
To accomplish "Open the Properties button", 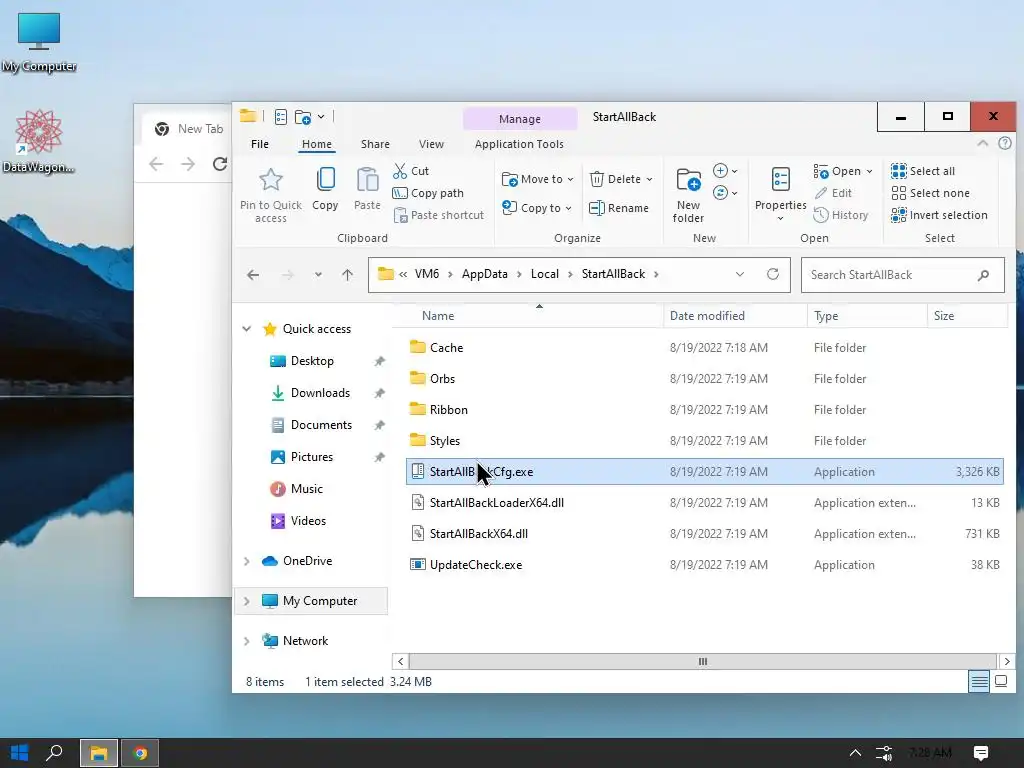I will pyautogui.click(x=780, y=194).
